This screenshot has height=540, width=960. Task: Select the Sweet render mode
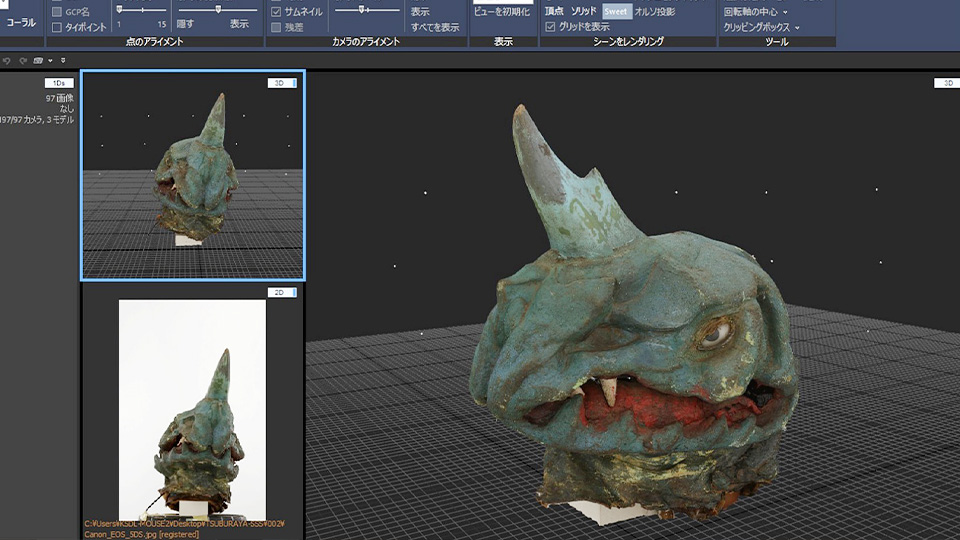pos(616,12)
